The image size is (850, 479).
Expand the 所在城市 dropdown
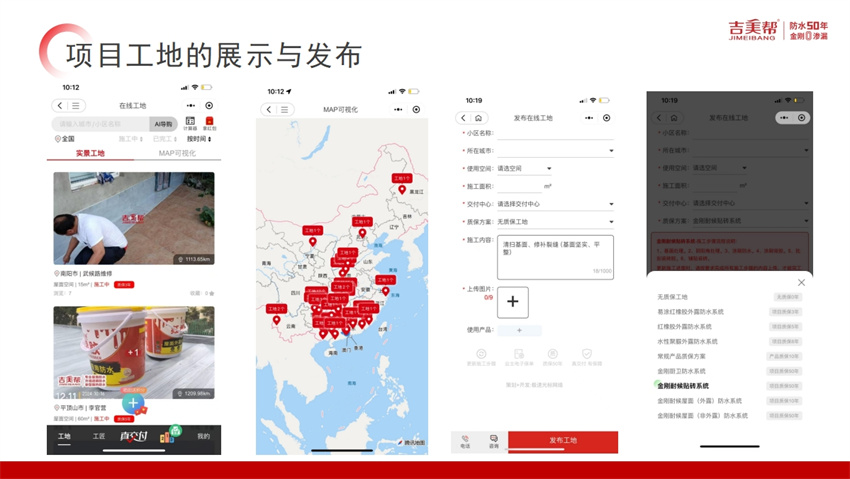point(611,151)
